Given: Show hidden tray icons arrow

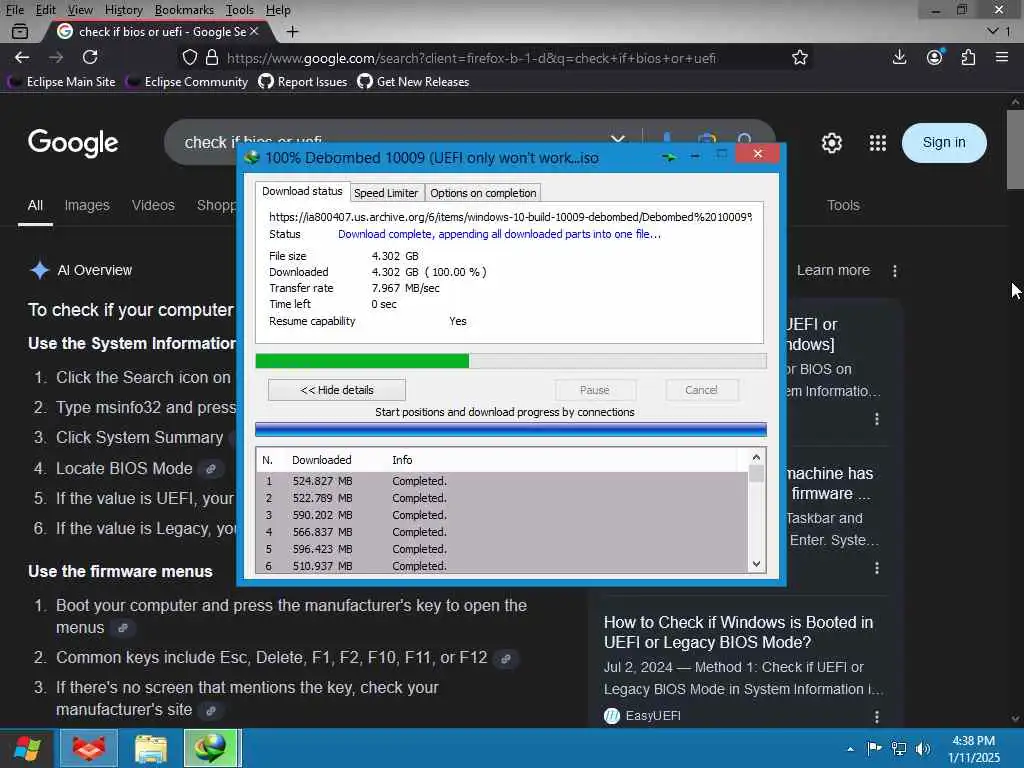Looking at the screenshot, I should click(x=850, y=749).
